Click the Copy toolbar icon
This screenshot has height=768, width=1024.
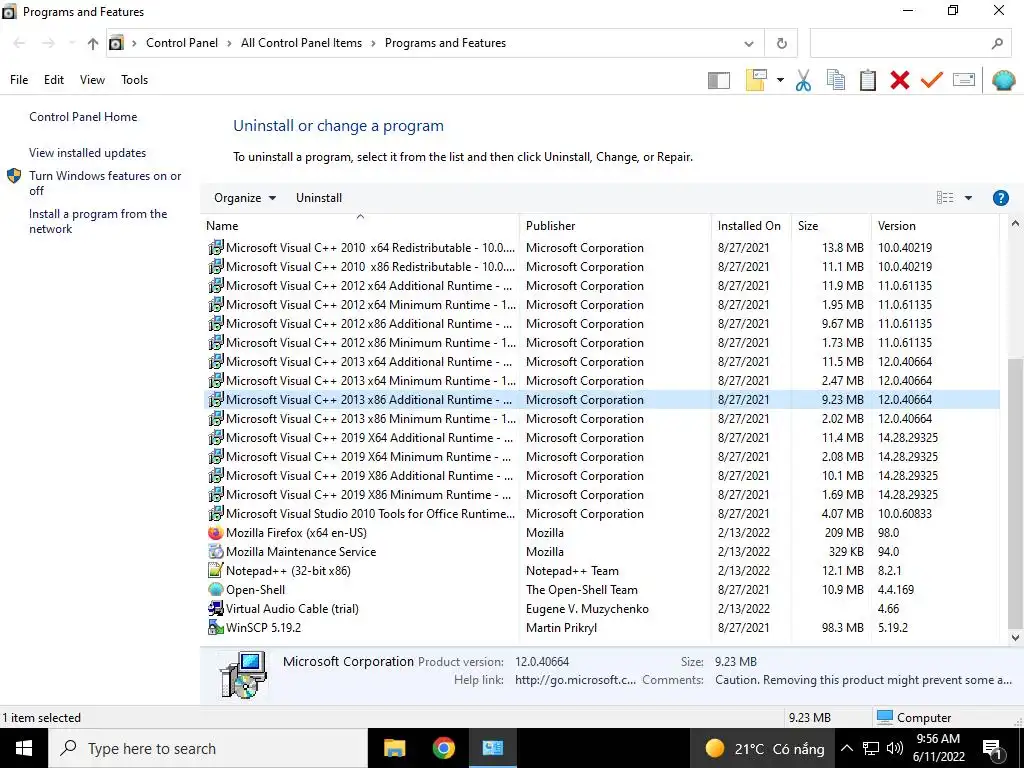pos(835,80)
